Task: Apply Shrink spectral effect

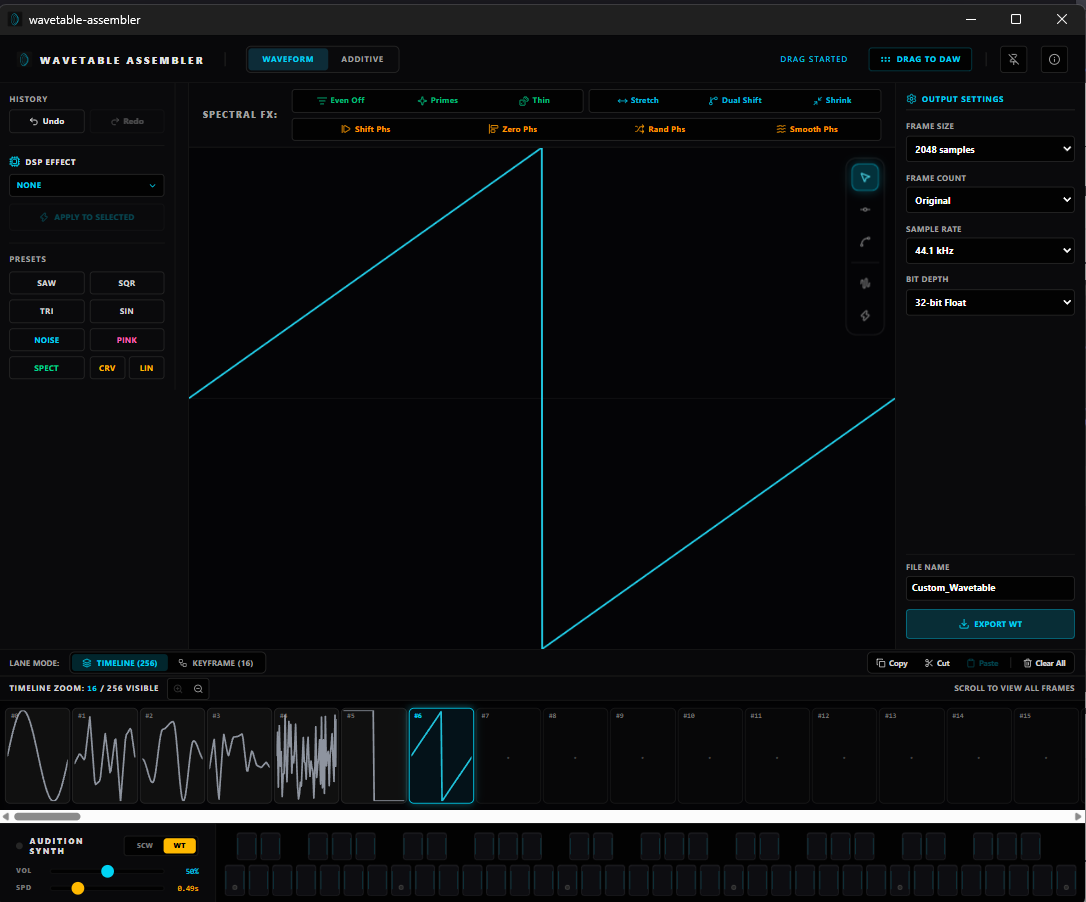Action: 832,100
